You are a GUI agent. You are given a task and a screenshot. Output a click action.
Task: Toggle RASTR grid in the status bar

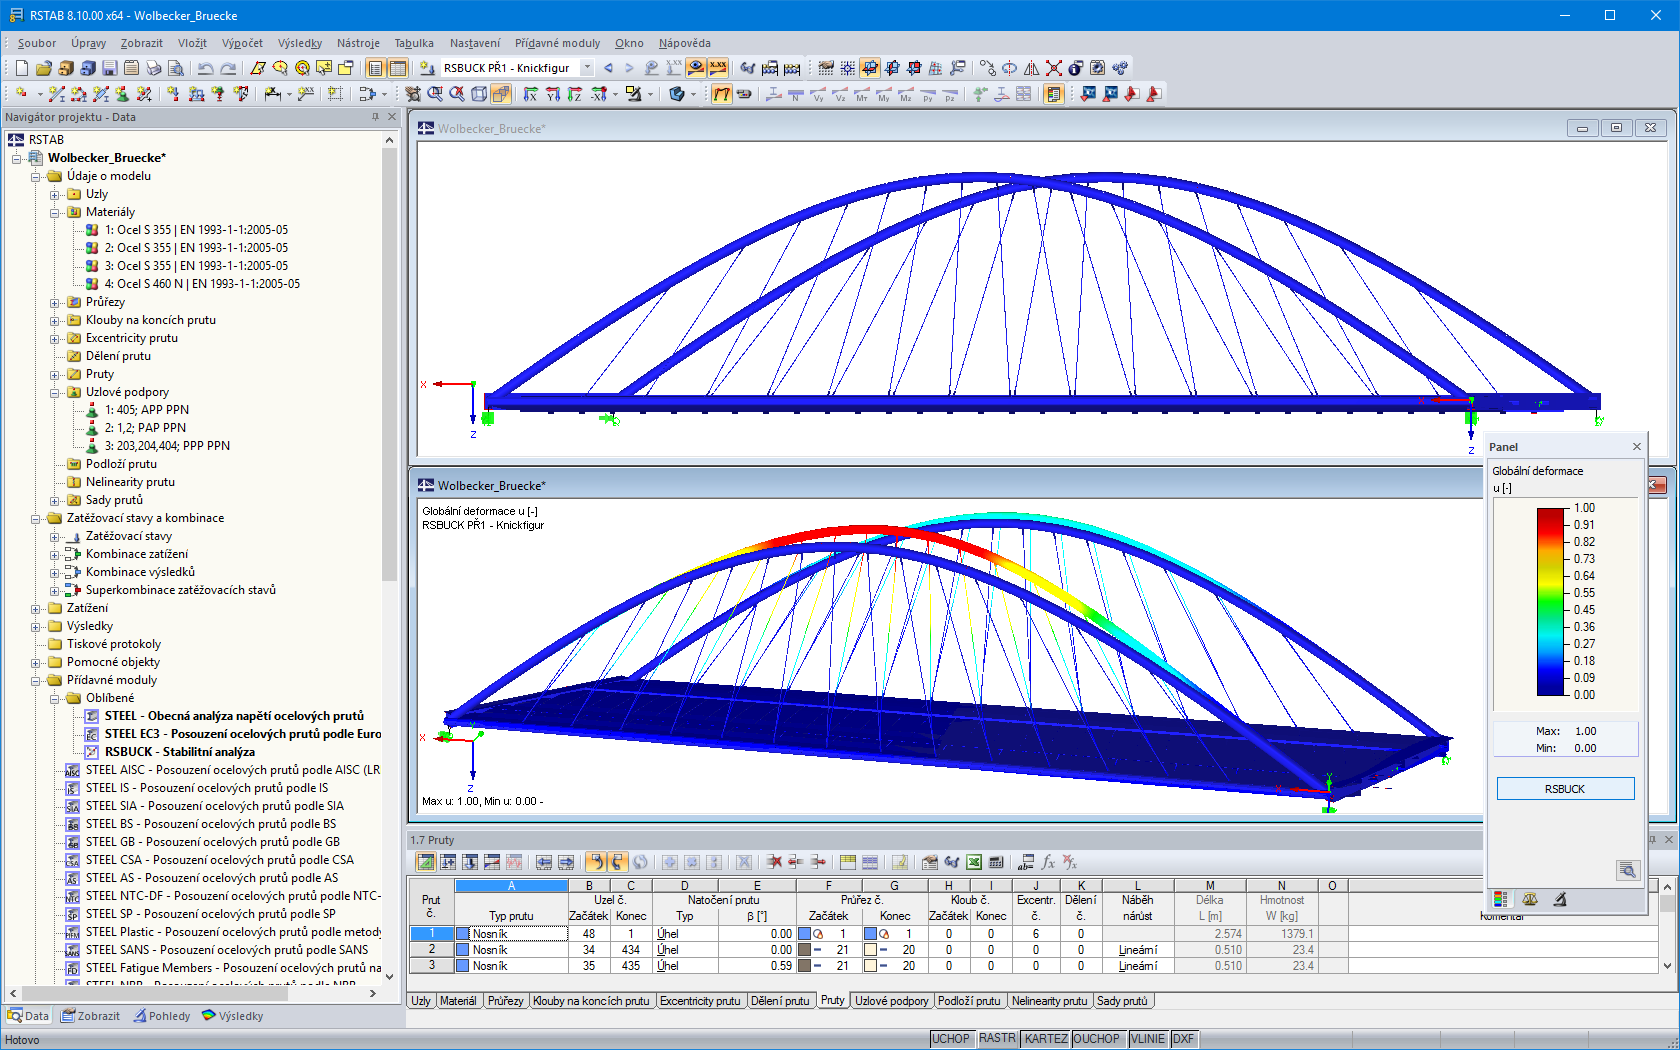pyautogui.click(x=997, y=1039)
